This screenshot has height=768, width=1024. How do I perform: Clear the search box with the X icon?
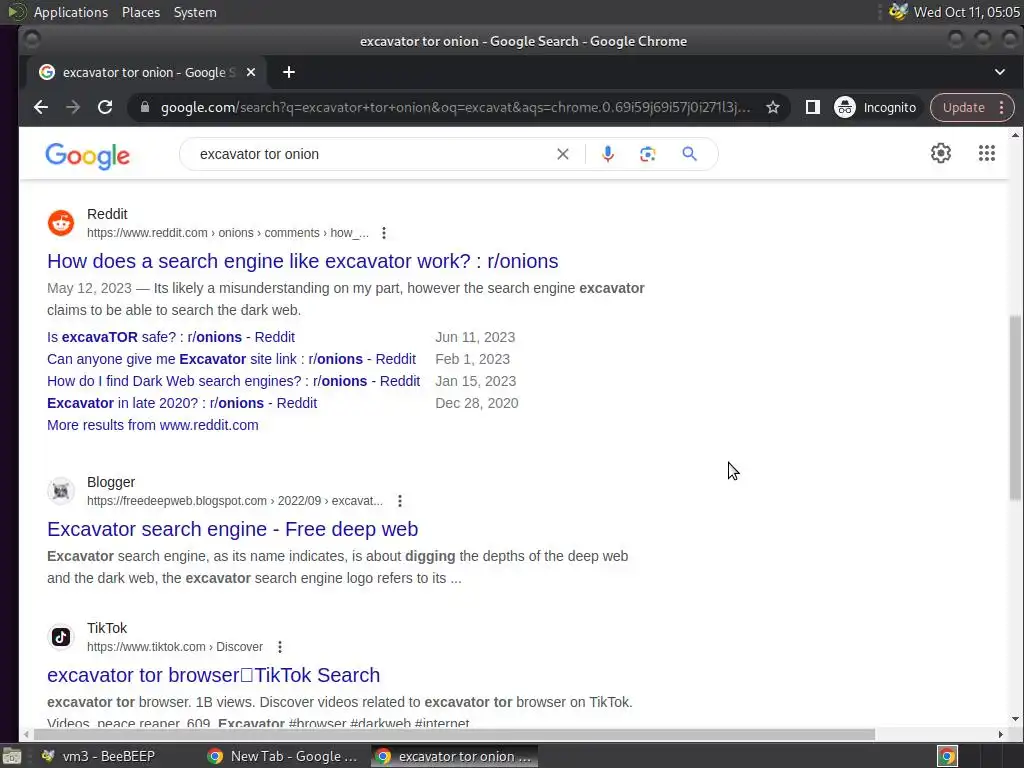562,154
